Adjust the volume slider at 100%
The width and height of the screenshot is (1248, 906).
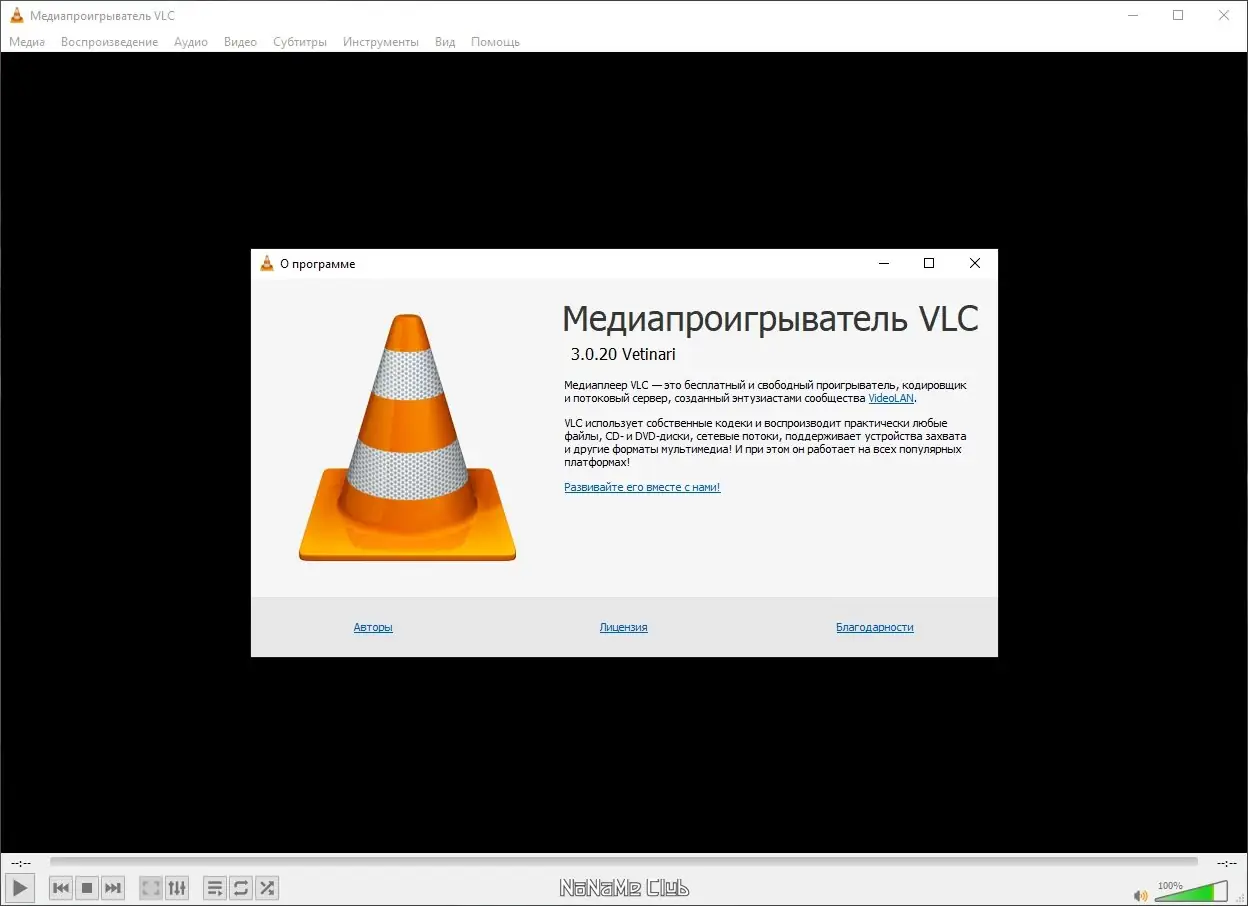point(1191,891)
